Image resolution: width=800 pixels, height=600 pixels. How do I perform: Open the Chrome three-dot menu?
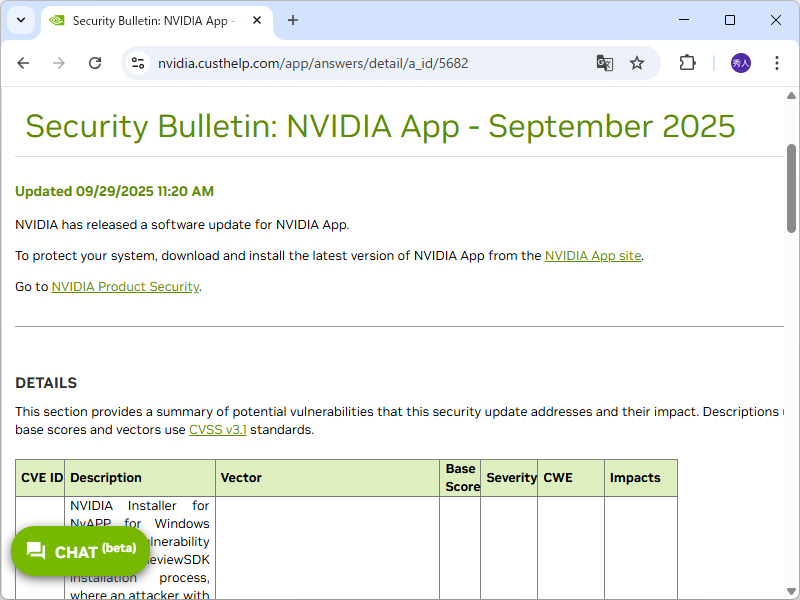777,63
